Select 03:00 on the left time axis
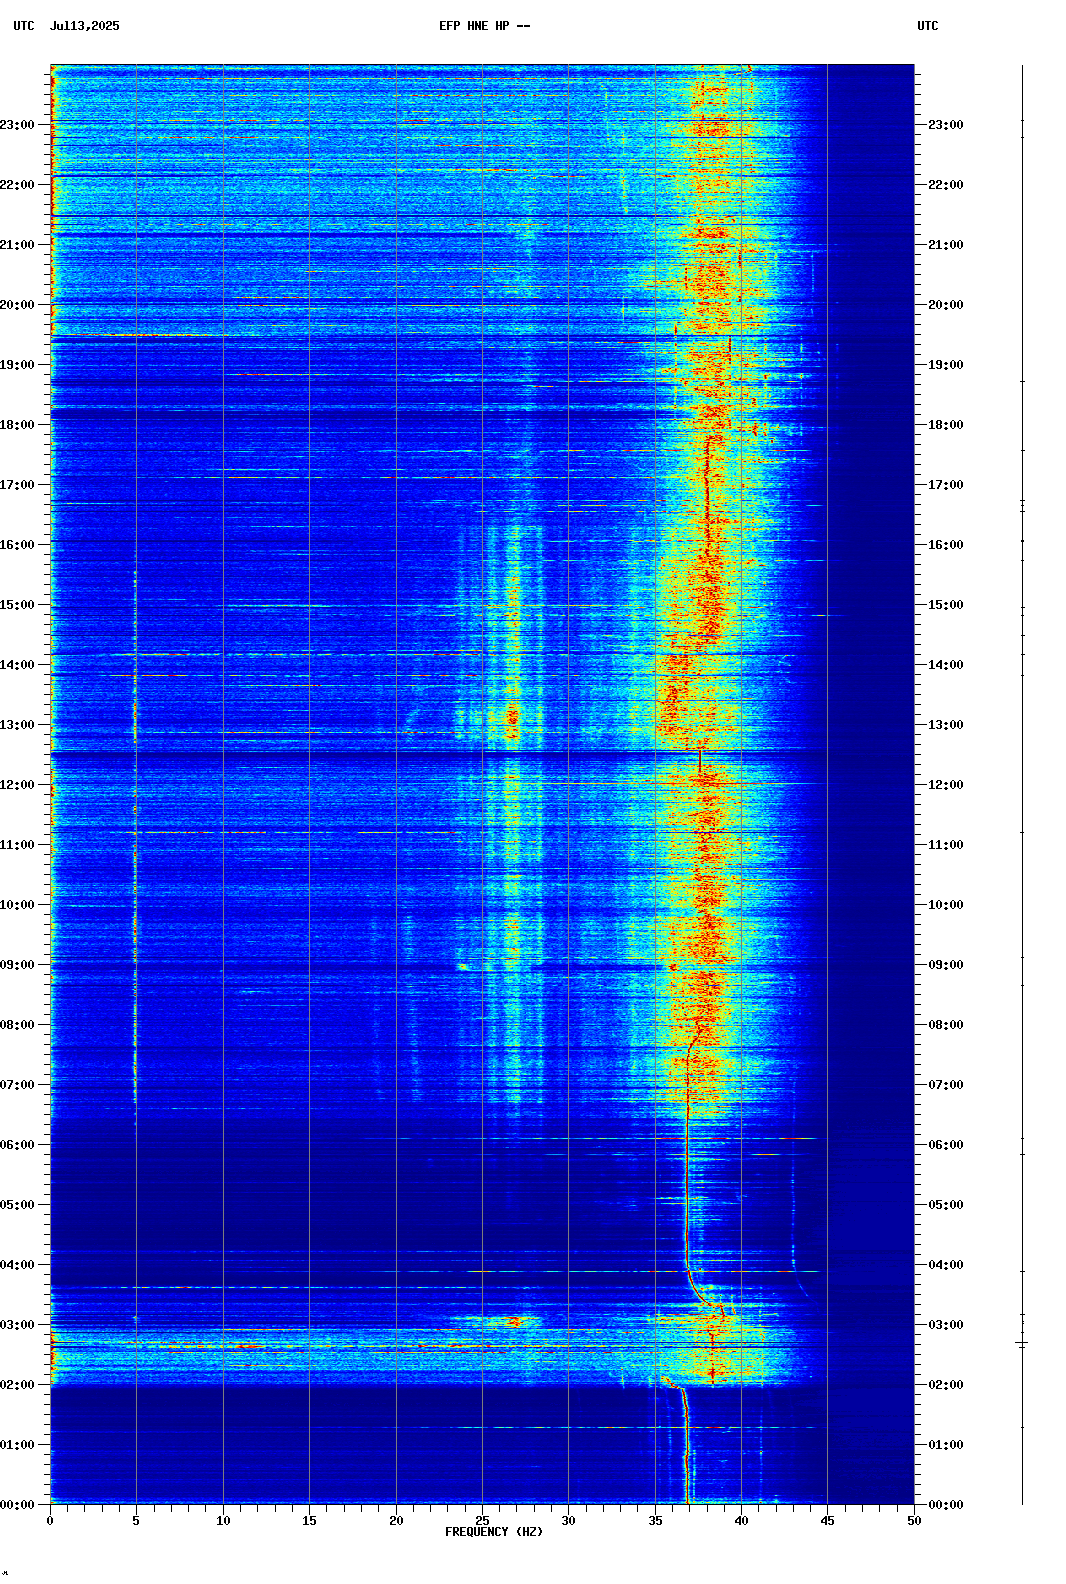Viewport: 1066px width, 1584px height. 18,1325
